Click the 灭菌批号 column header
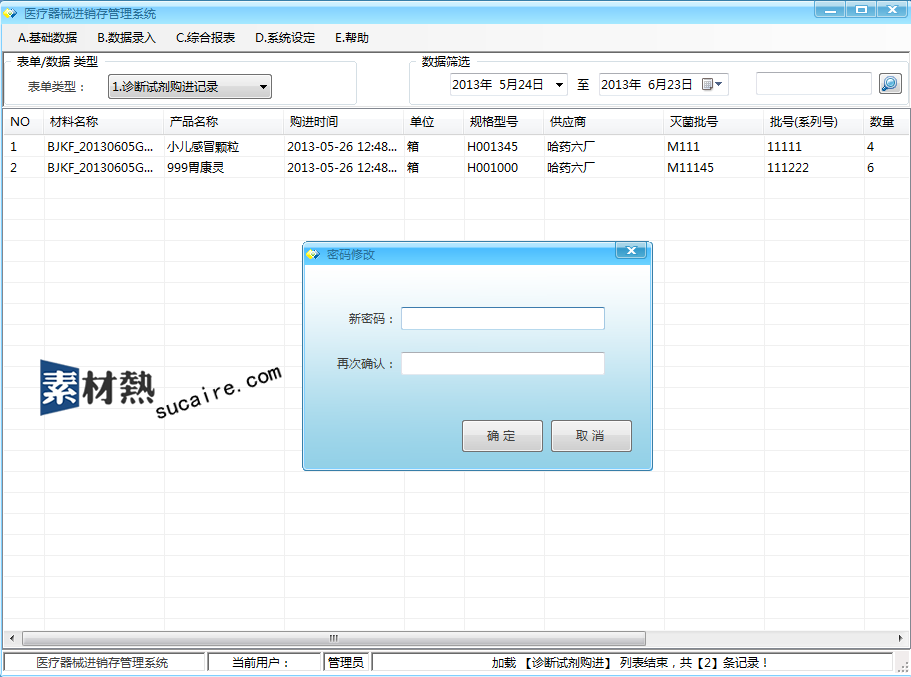This screenshot has width=911, height=677. 714,122
